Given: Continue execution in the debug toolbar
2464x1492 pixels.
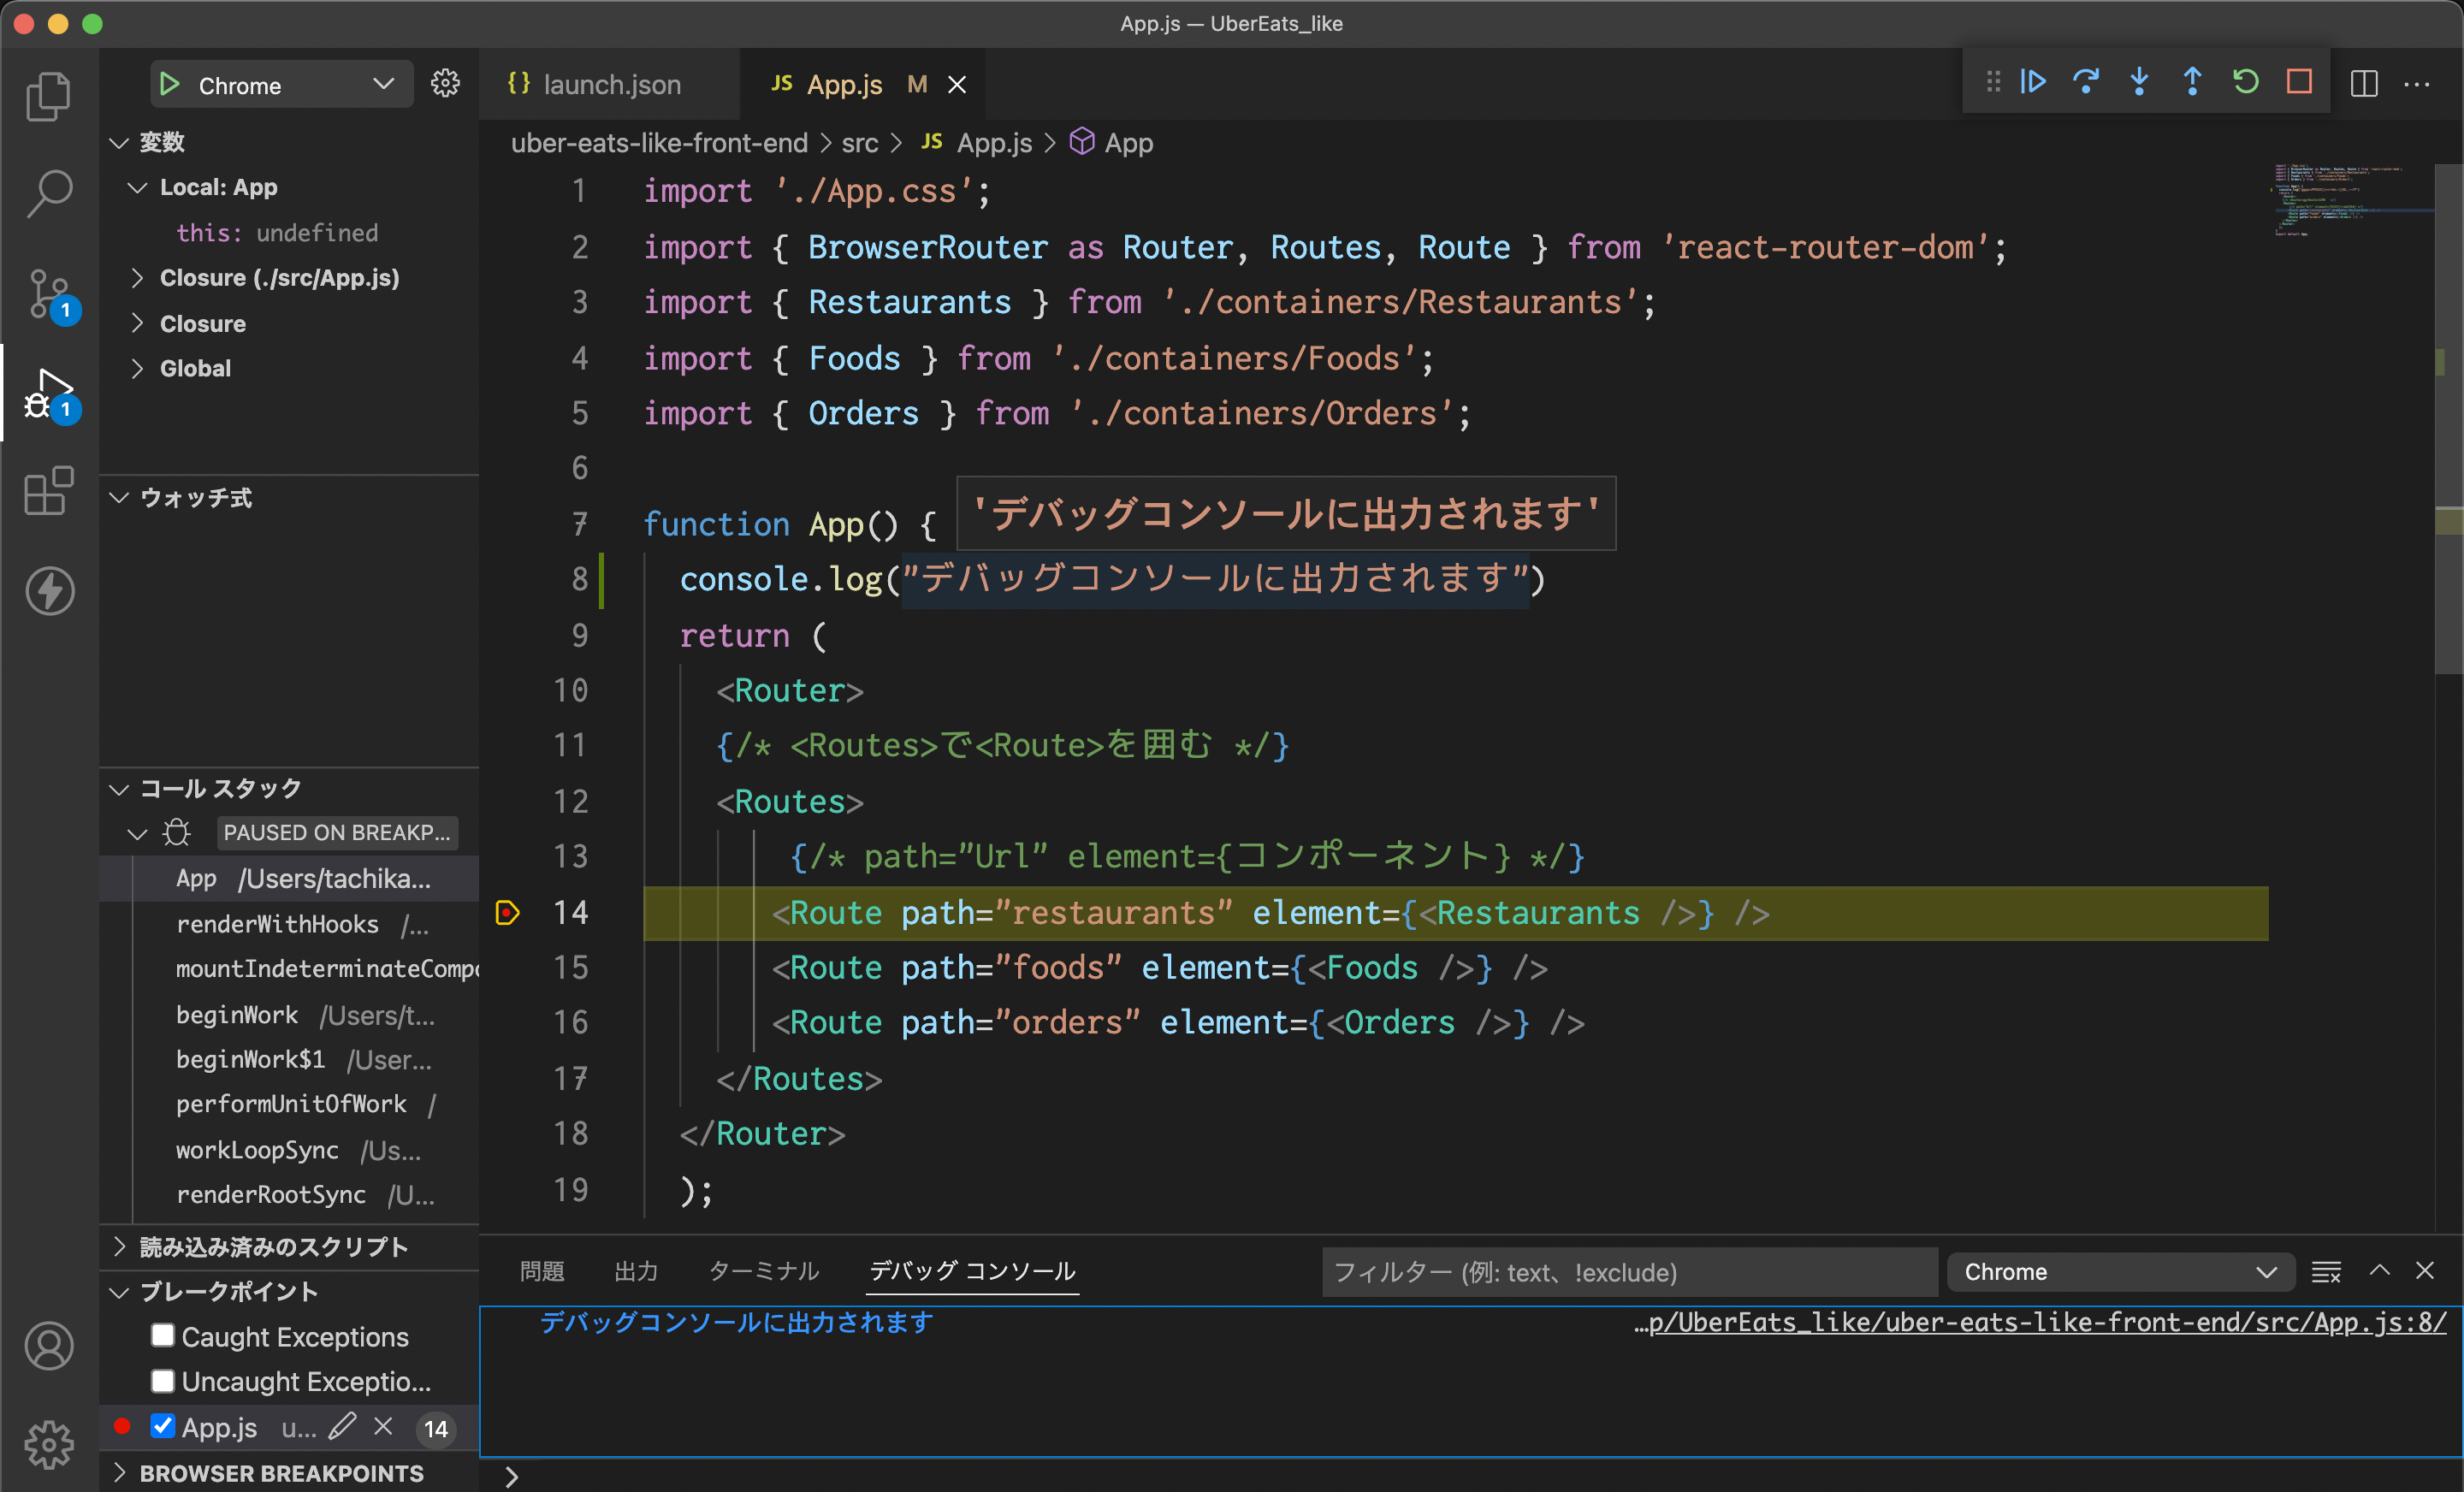Looking at the screenshot, I should click(x=2033, y=83).
